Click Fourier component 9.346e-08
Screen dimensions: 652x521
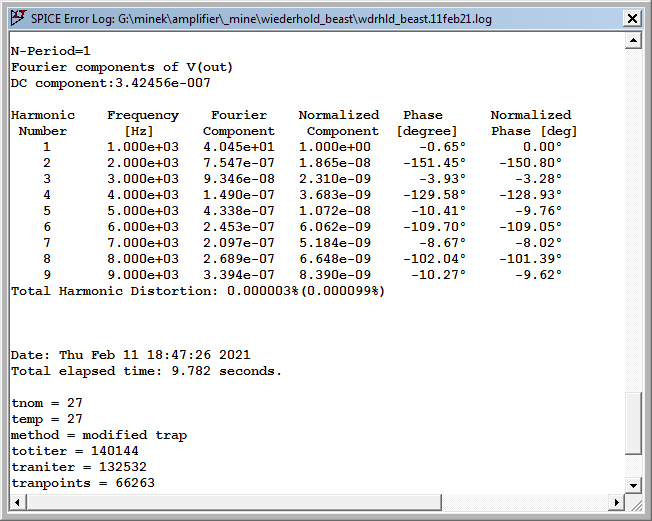point(239,179)
